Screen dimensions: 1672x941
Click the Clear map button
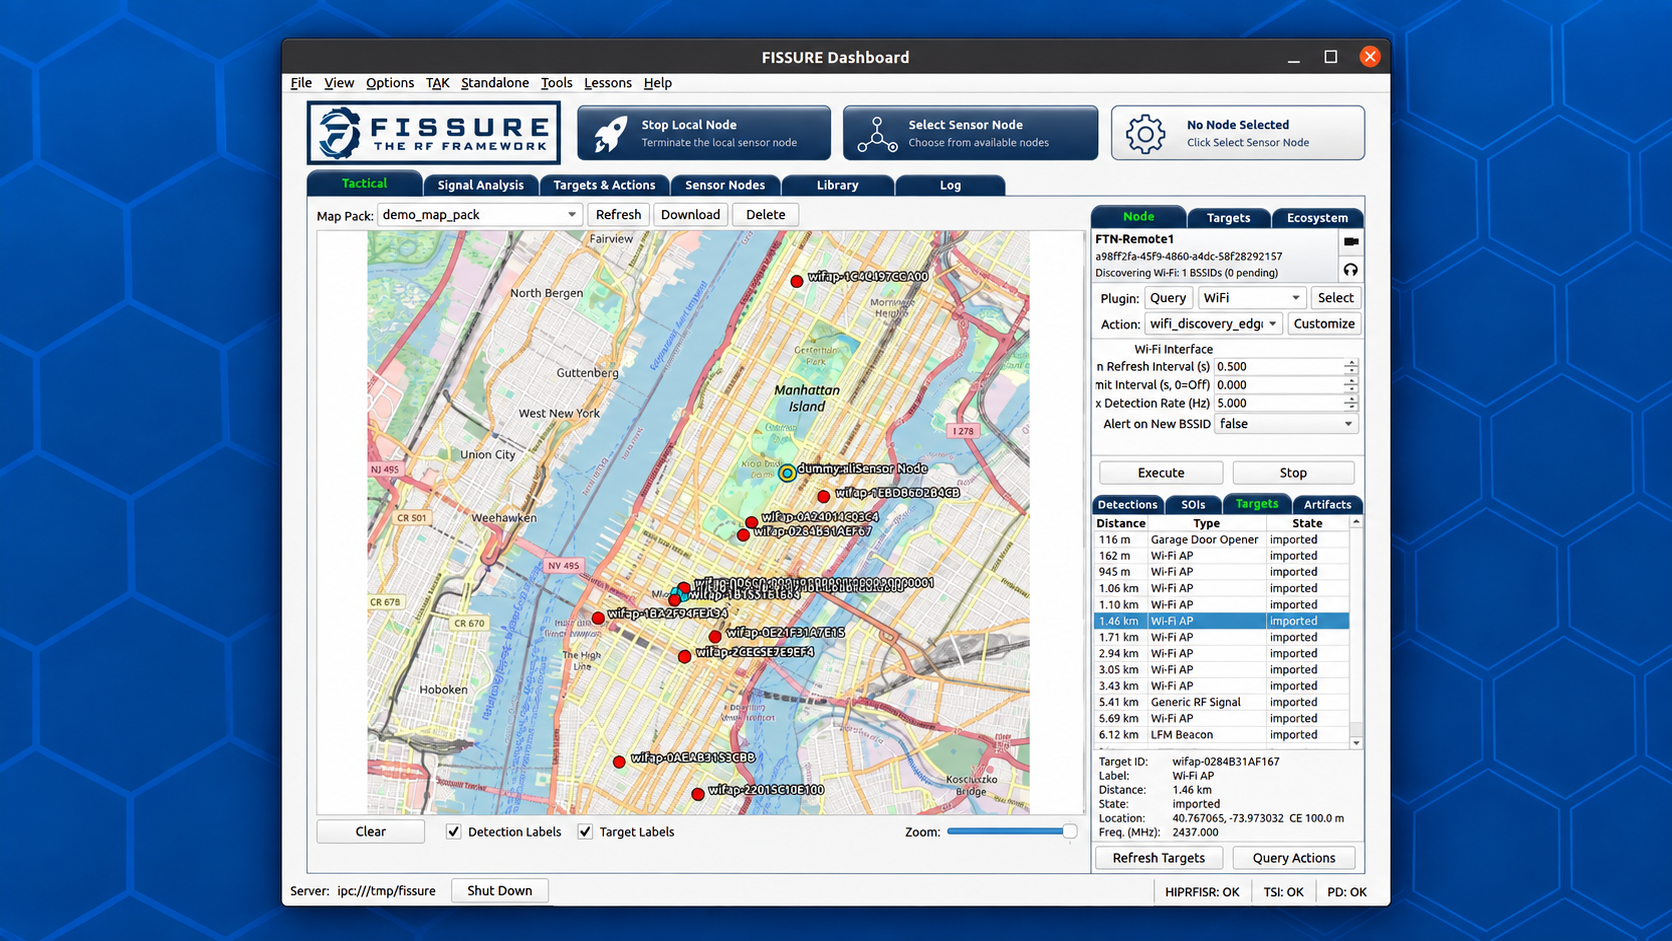coord(370,832)
